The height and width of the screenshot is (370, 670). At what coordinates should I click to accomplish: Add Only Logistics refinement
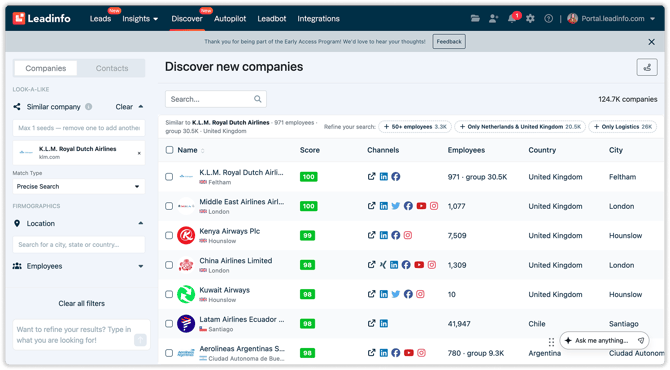[x=623, y=127]
